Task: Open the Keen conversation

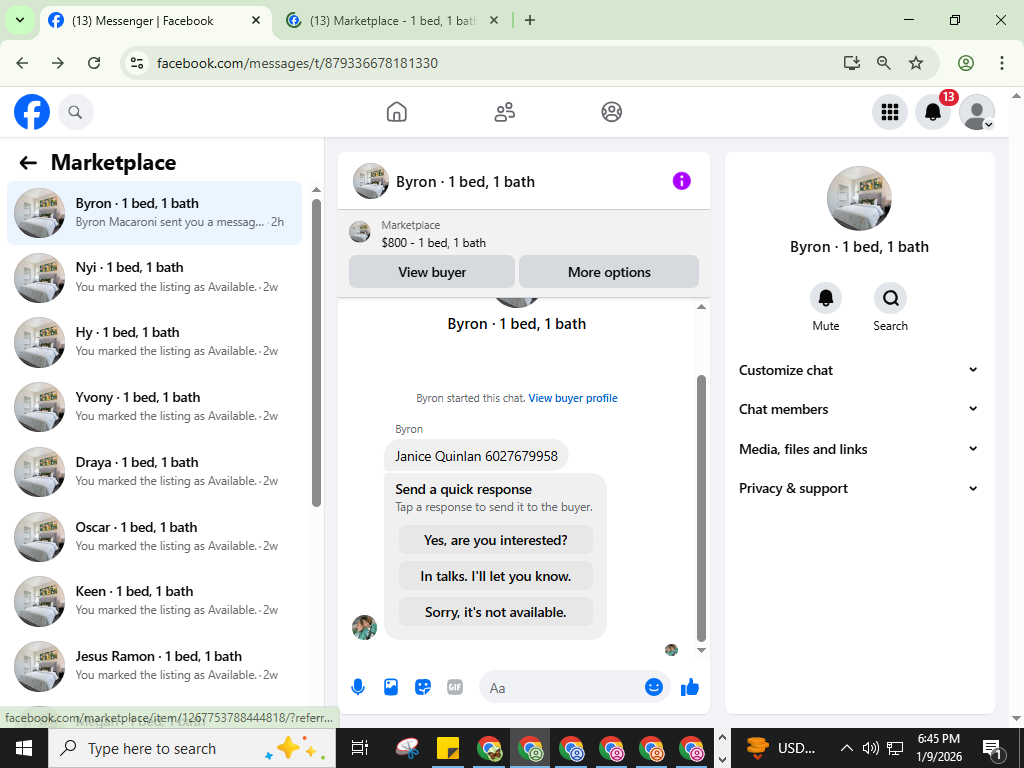Action: (155, 601)
